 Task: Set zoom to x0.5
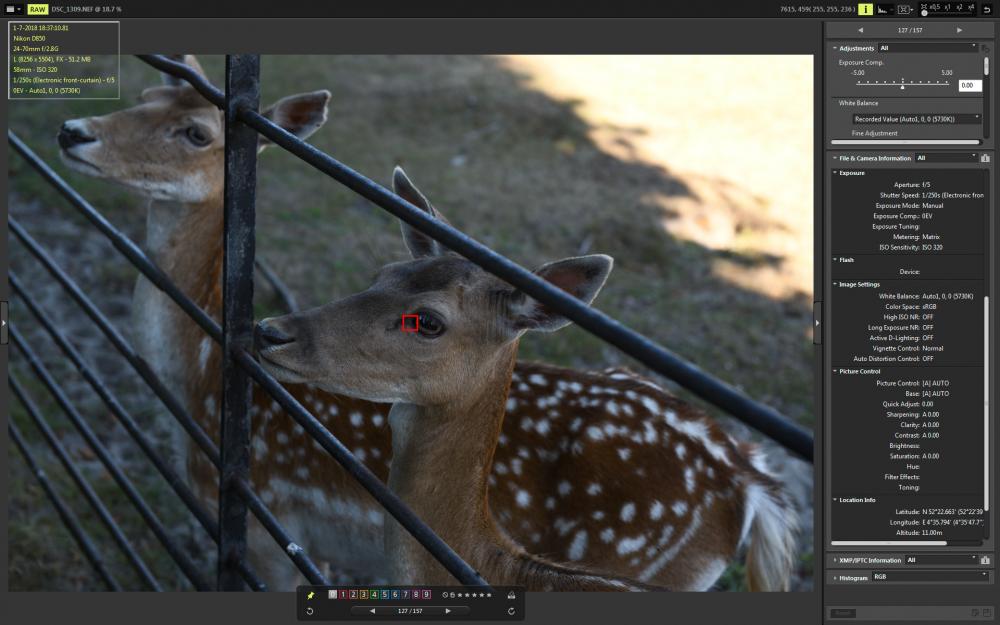(935, 7)
